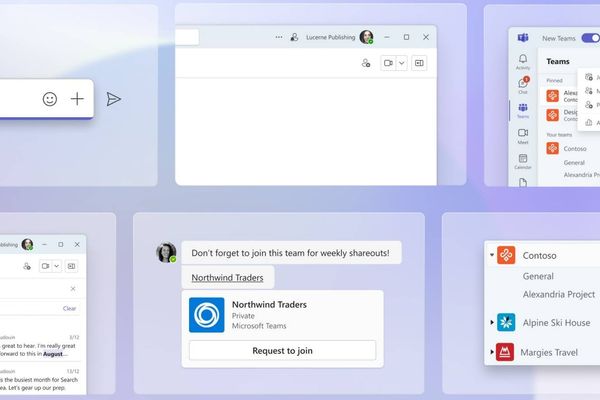Click the add-people icon in the lower-left window
This screenshot has height=400, width=600.
pos(27,266)
